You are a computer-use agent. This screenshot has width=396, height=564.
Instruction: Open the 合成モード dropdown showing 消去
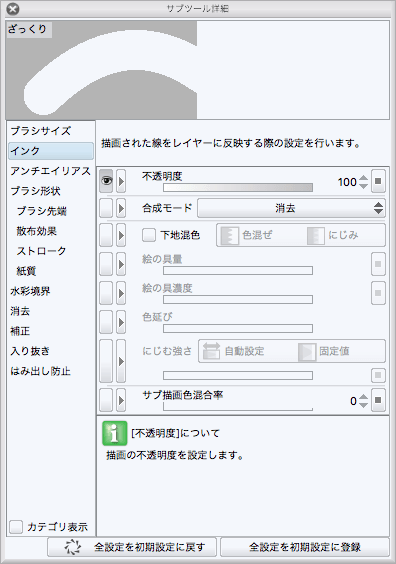(291, 208)
